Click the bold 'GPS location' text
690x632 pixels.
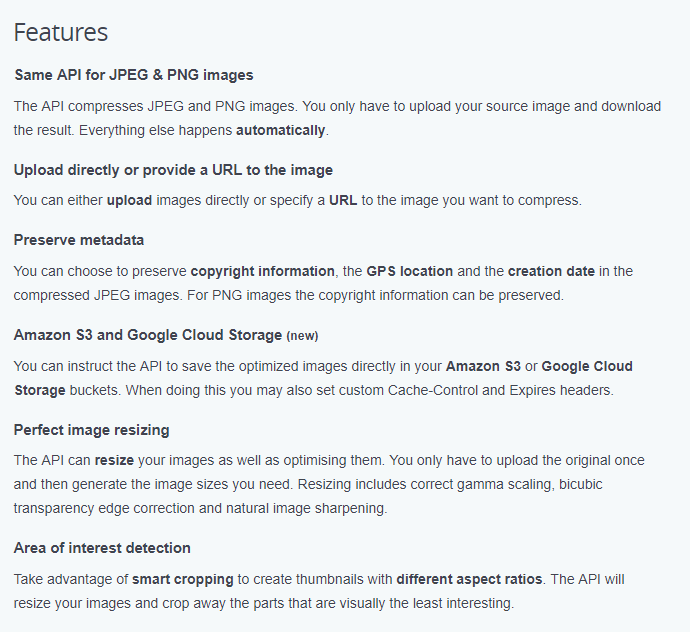(x=410, y=272)
